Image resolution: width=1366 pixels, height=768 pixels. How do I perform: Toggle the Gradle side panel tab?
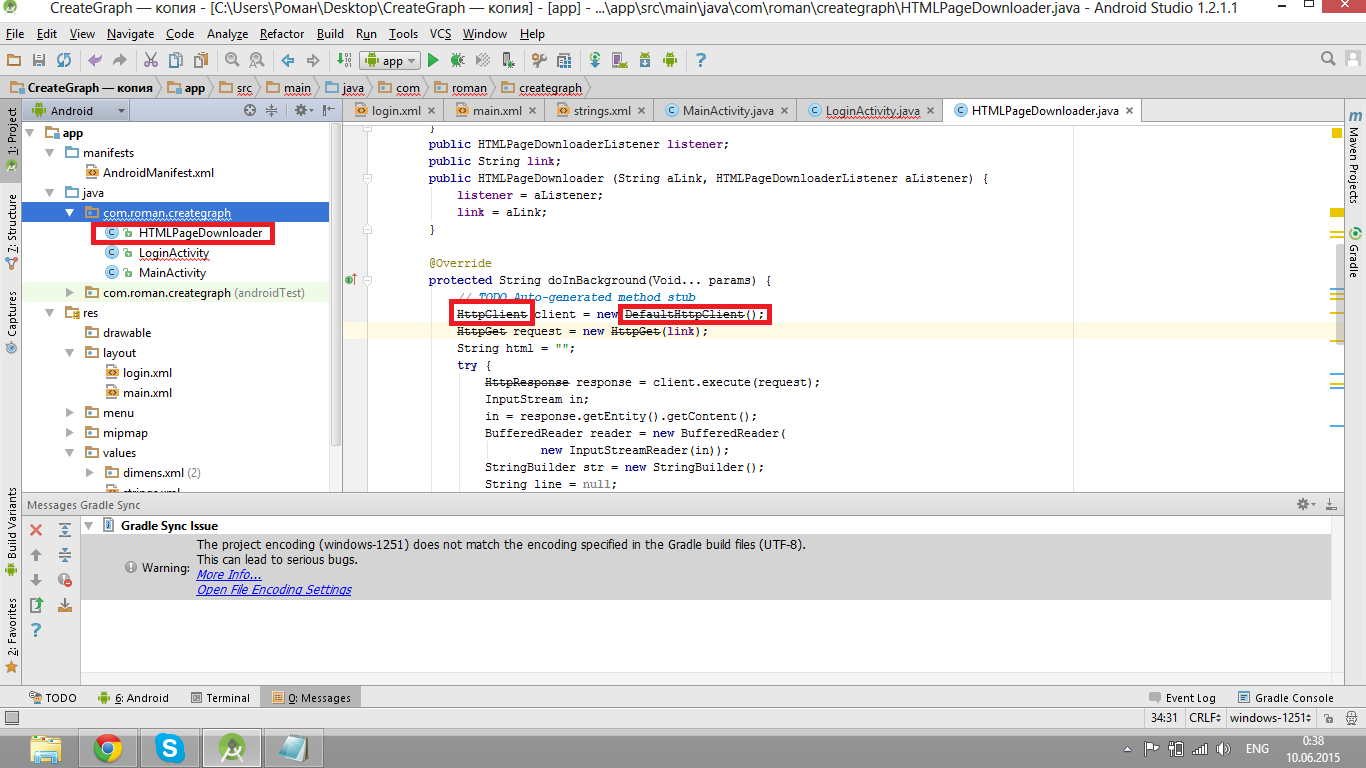point(1353,254)
